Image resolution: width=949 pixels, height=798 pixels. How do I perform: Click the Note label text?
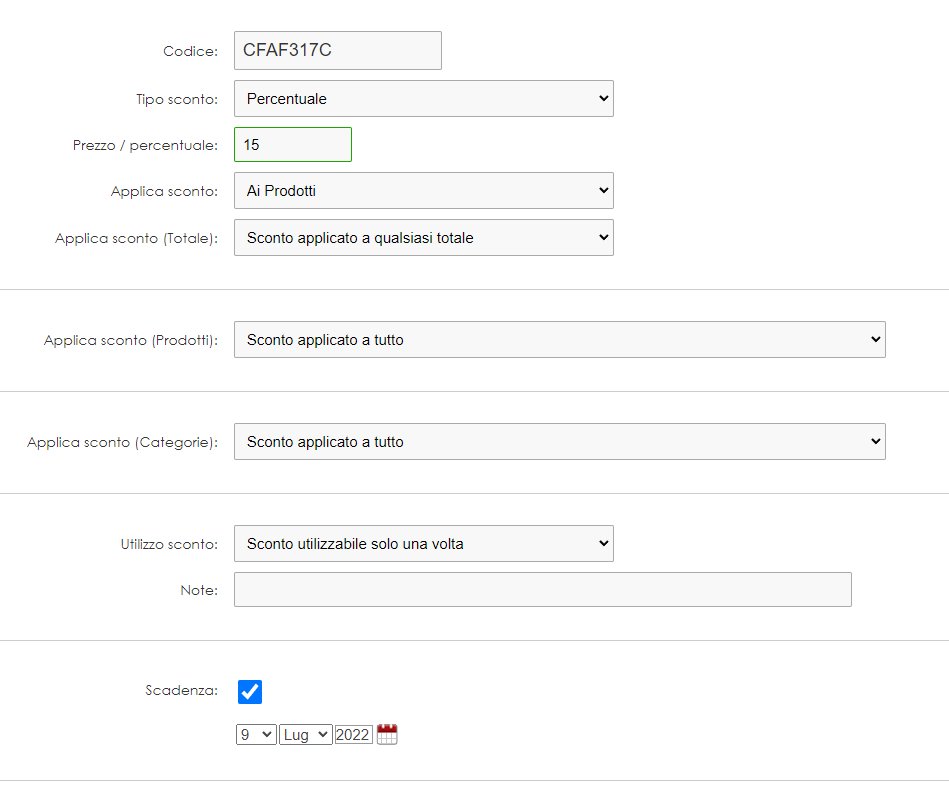pyautogui.click(x=199, y=590)
